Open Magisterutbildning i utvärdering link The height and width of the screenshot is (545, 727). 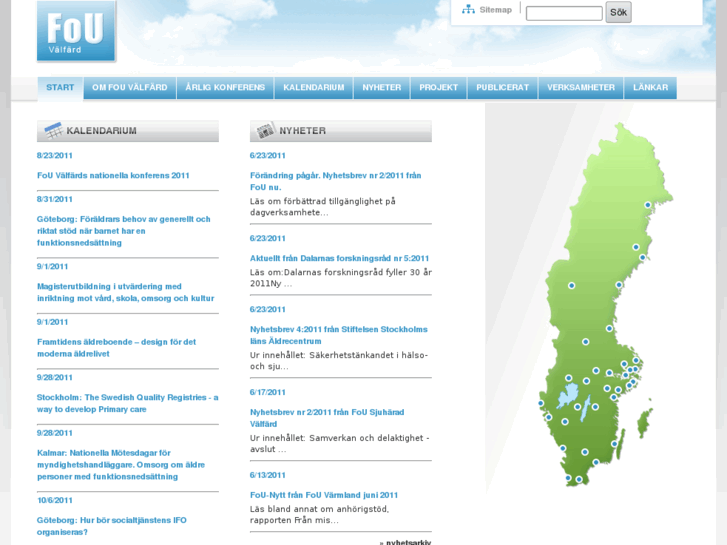coord(126,292)
